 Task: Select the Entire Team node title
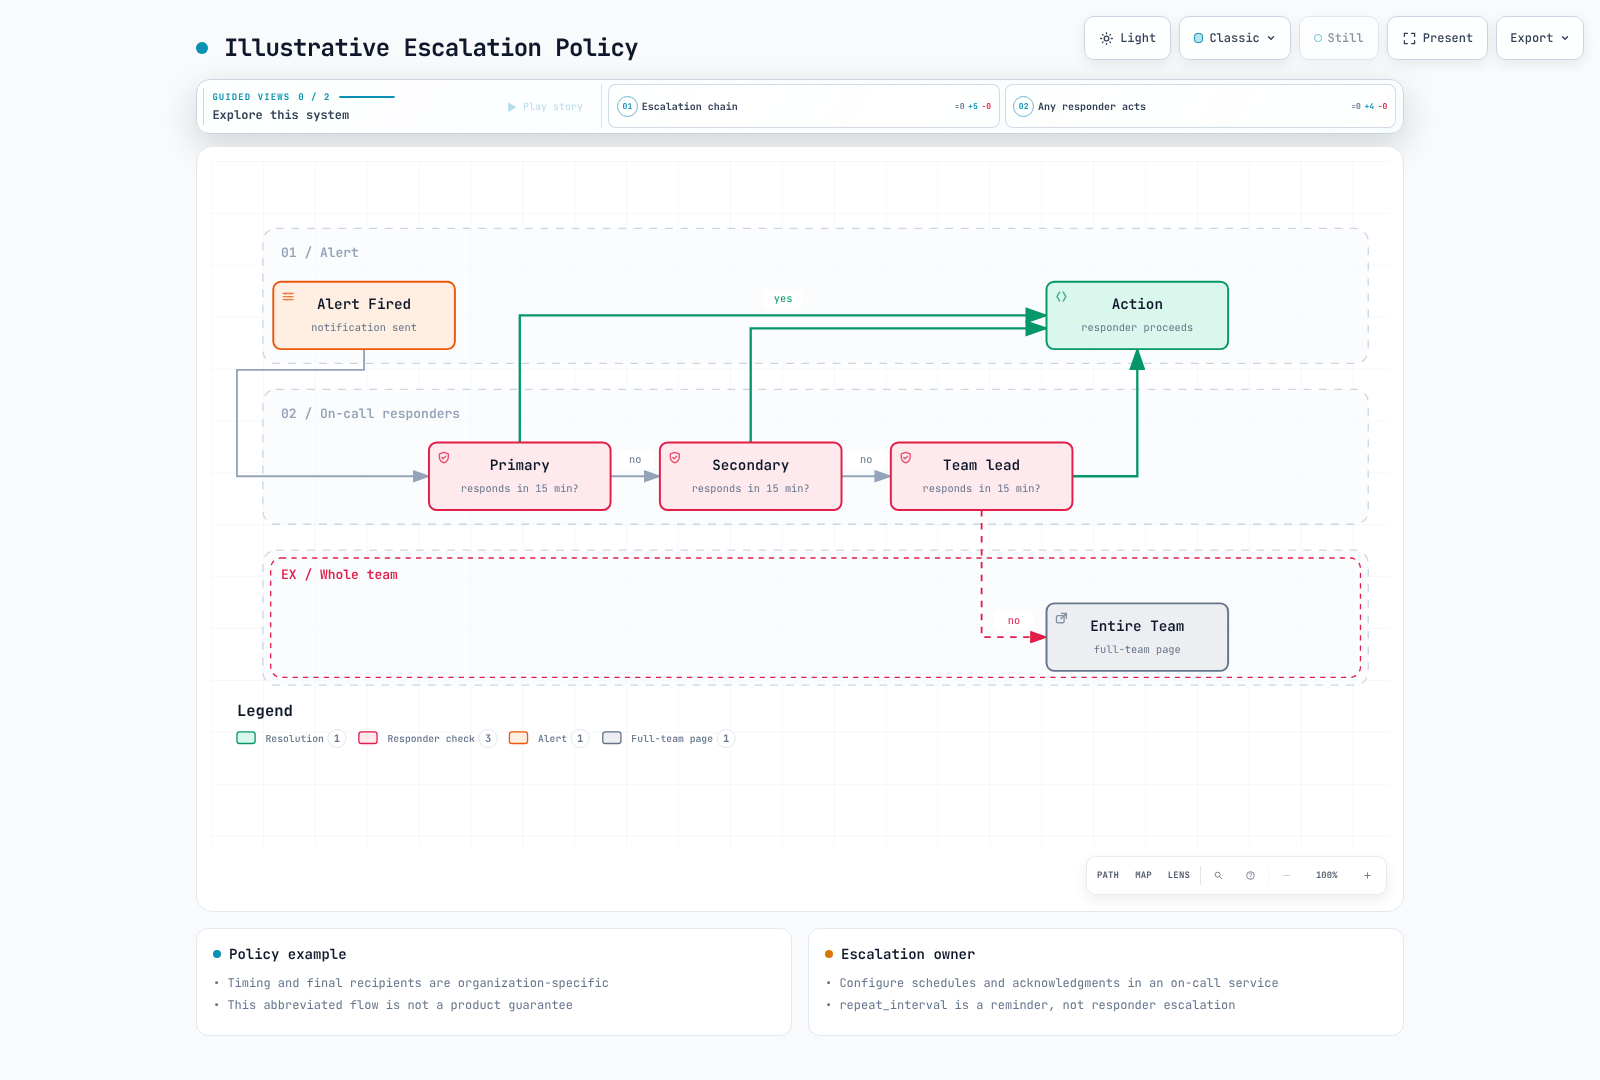pos(1137,626)
